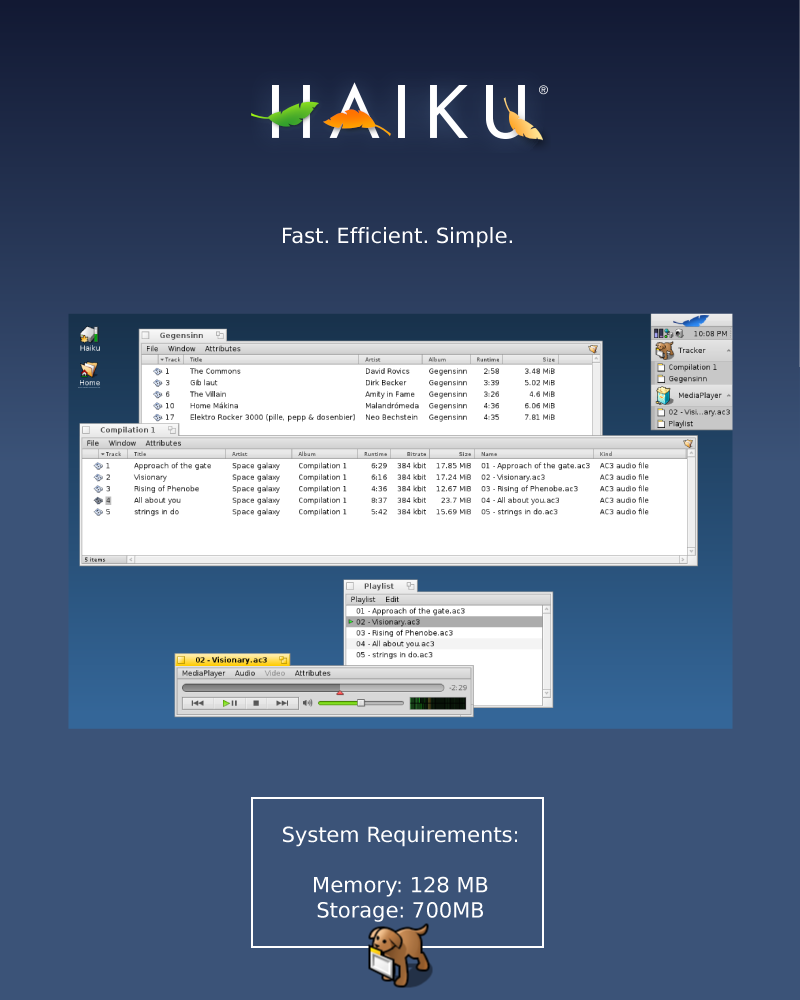The image size is (800, 1000).
Task: Click the feather icon in Compilation 1 menu bar
Action: (688, 443)
